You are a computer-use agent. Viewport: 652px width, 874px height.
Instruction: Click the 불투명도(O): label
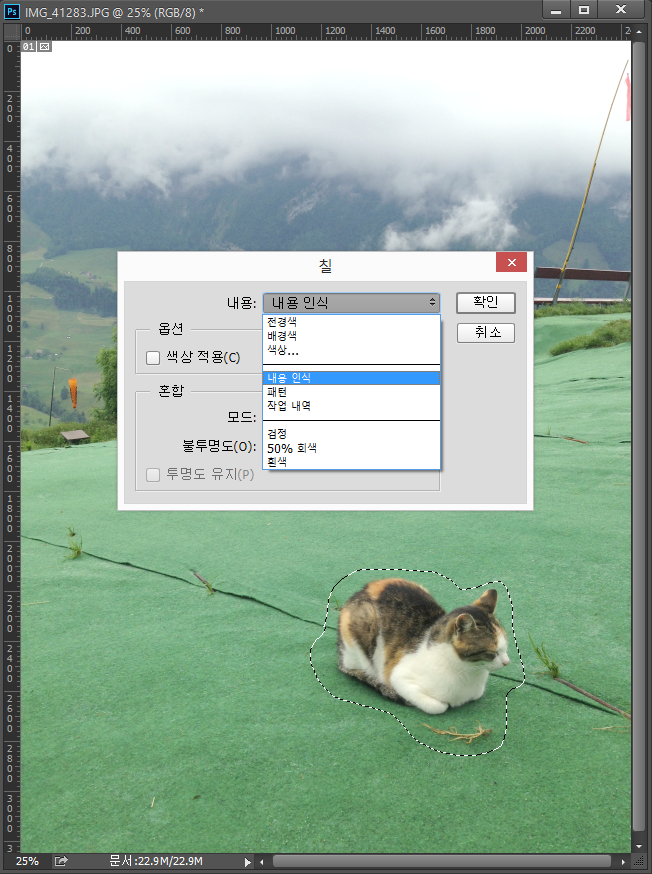click(220, 446)
